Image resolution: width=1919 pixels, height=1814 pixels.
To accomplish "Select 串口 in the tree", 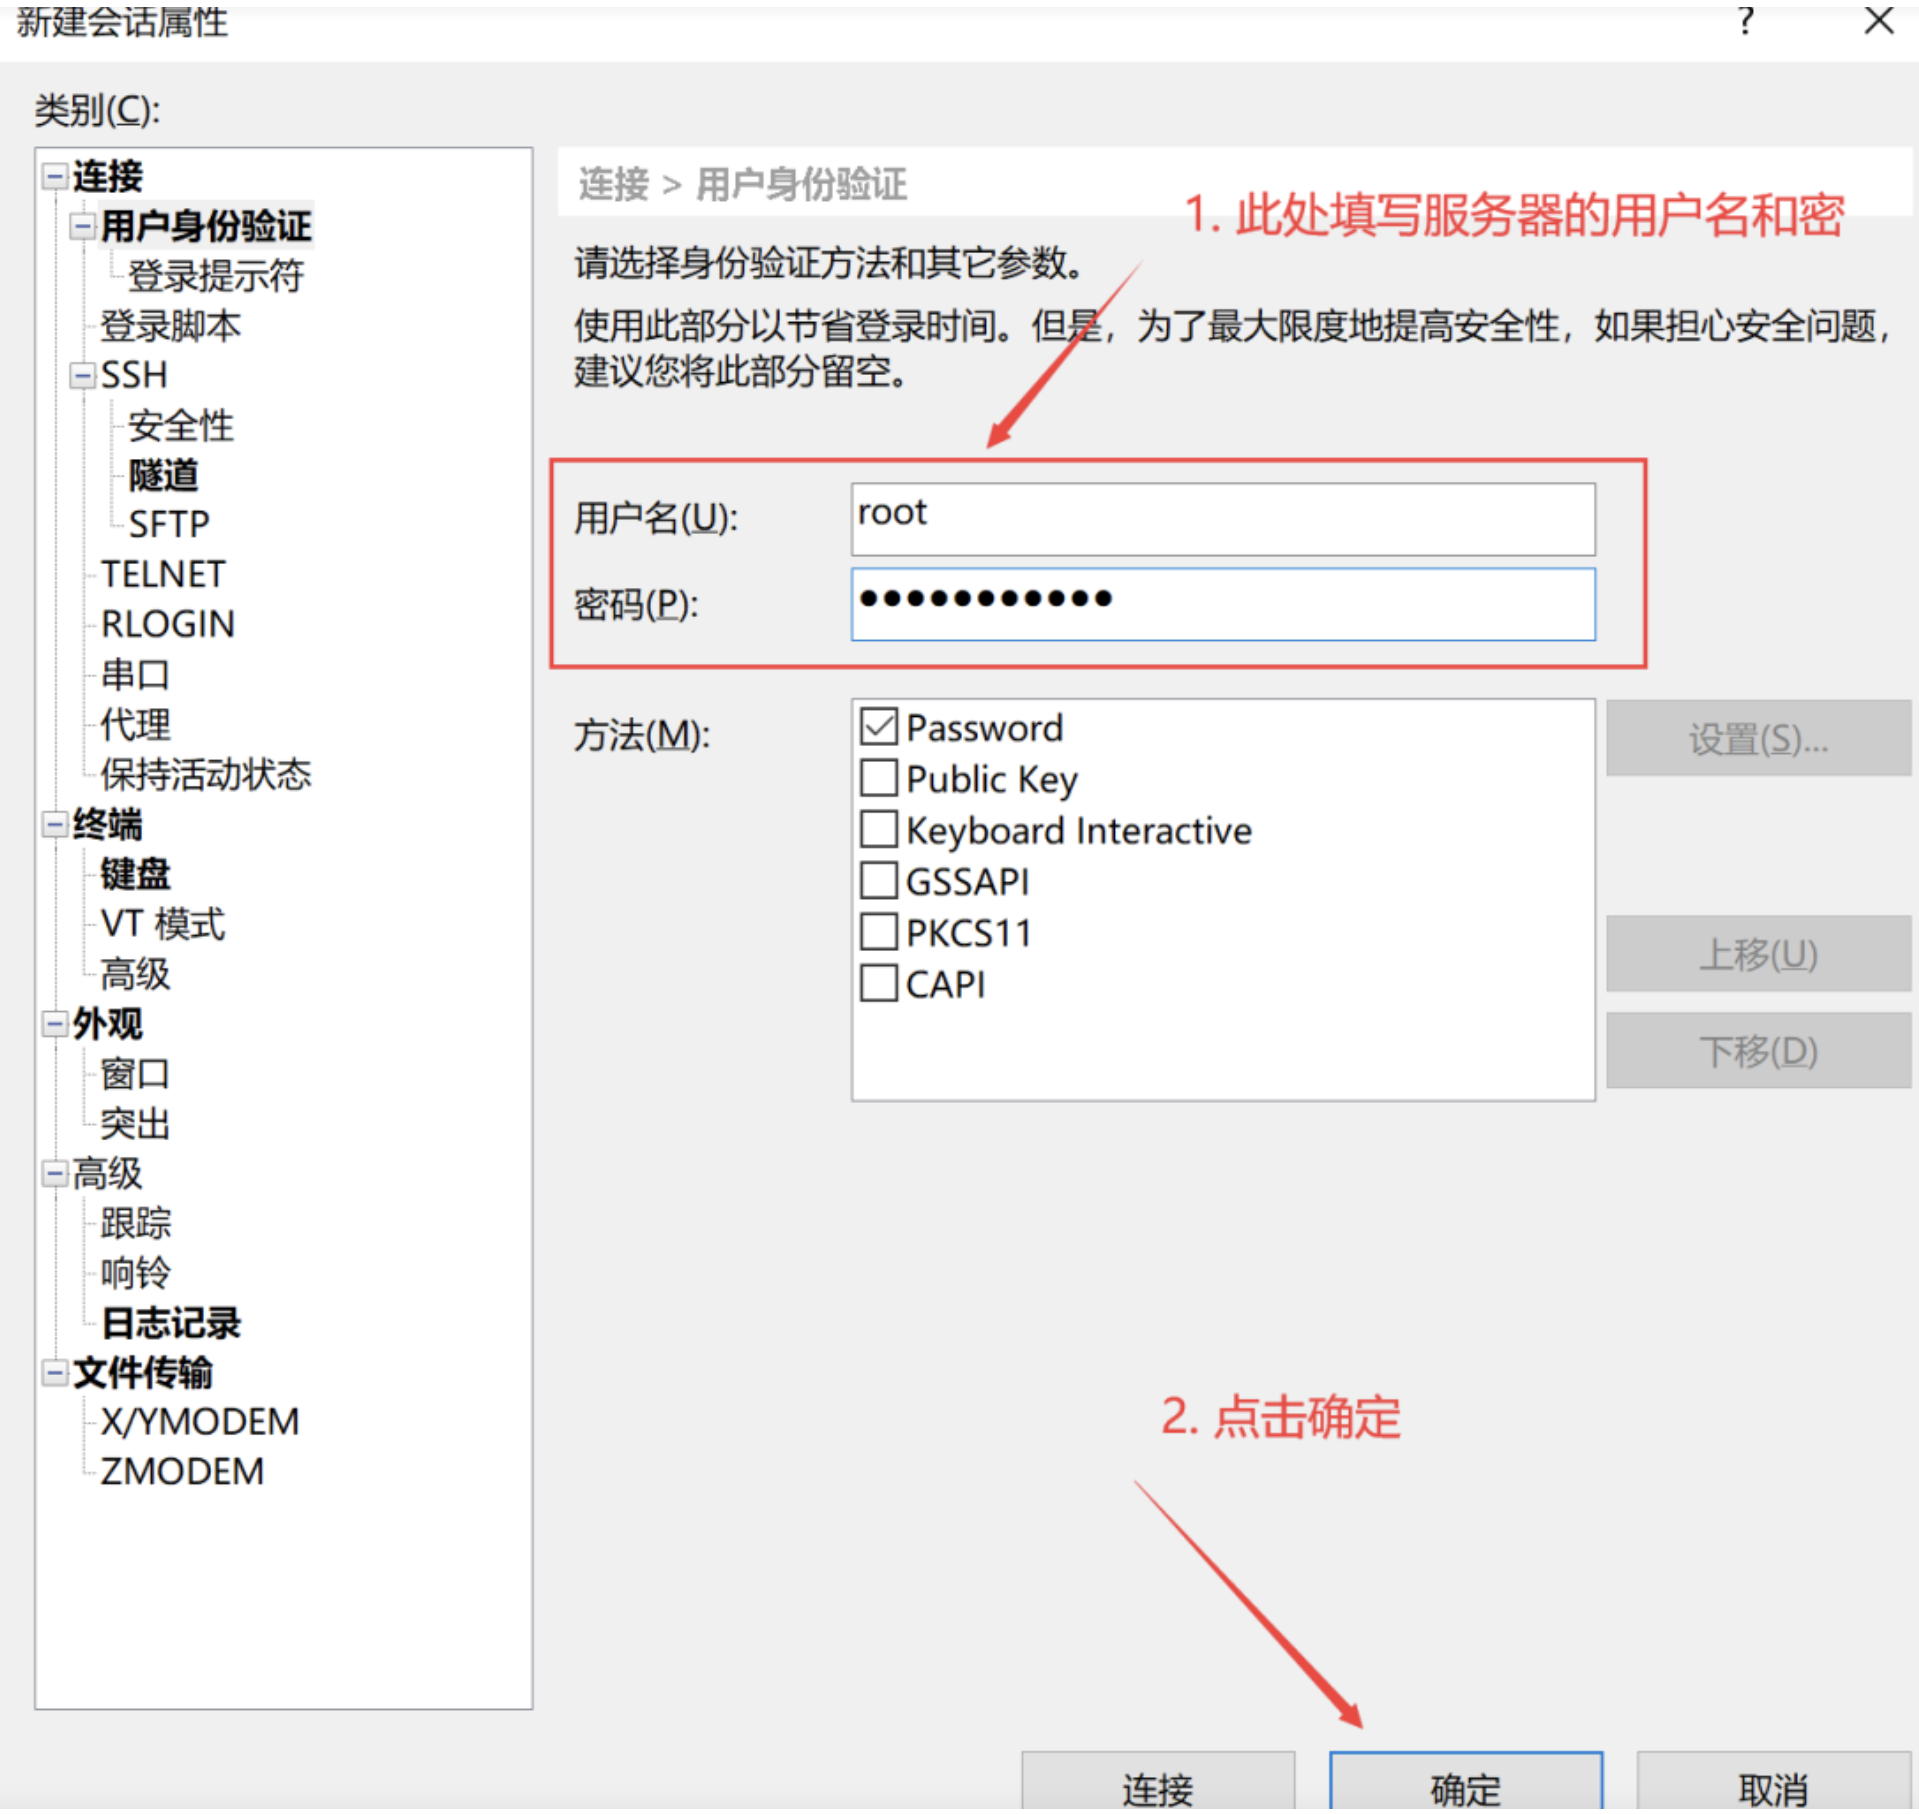I will (x=135, y=675).
